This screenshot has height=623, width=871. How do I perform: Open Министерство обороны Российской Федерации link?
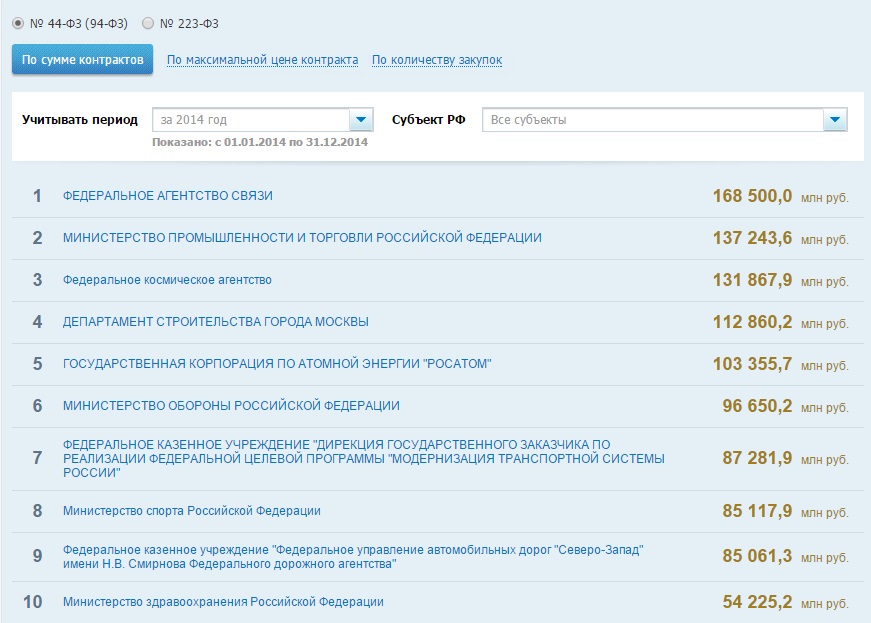(x=231, y=406)
